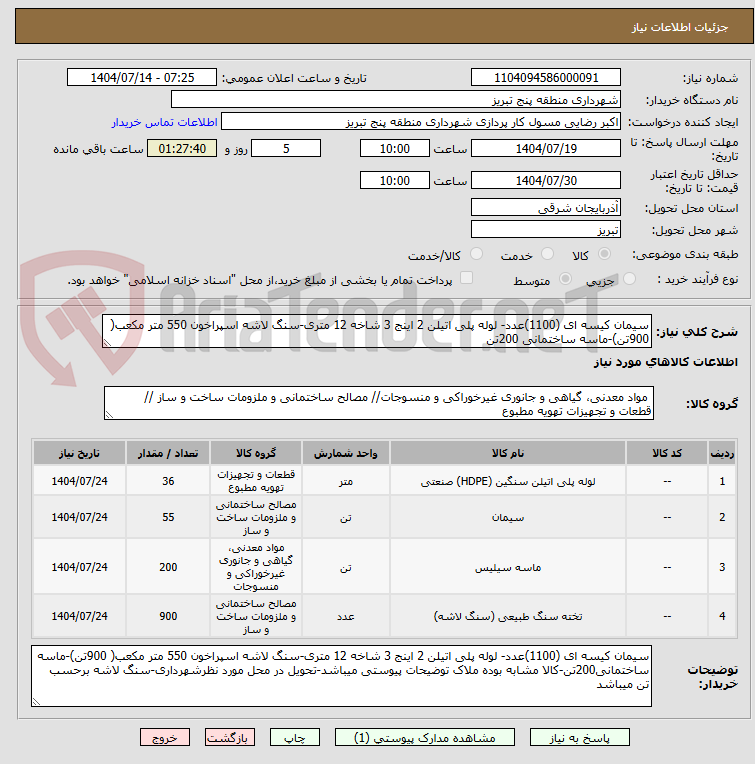Select the جزیی purchase type radio
Image resolution: width=755 pixels, height=764 pixels.
[x=629, y=279]
